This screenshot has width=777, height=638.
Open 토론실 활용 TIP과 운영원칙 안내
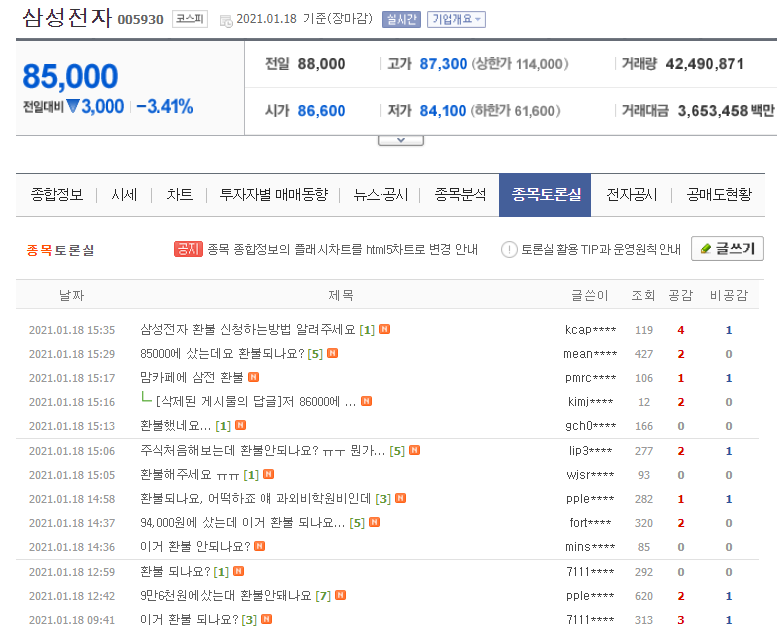coord(601,249)
